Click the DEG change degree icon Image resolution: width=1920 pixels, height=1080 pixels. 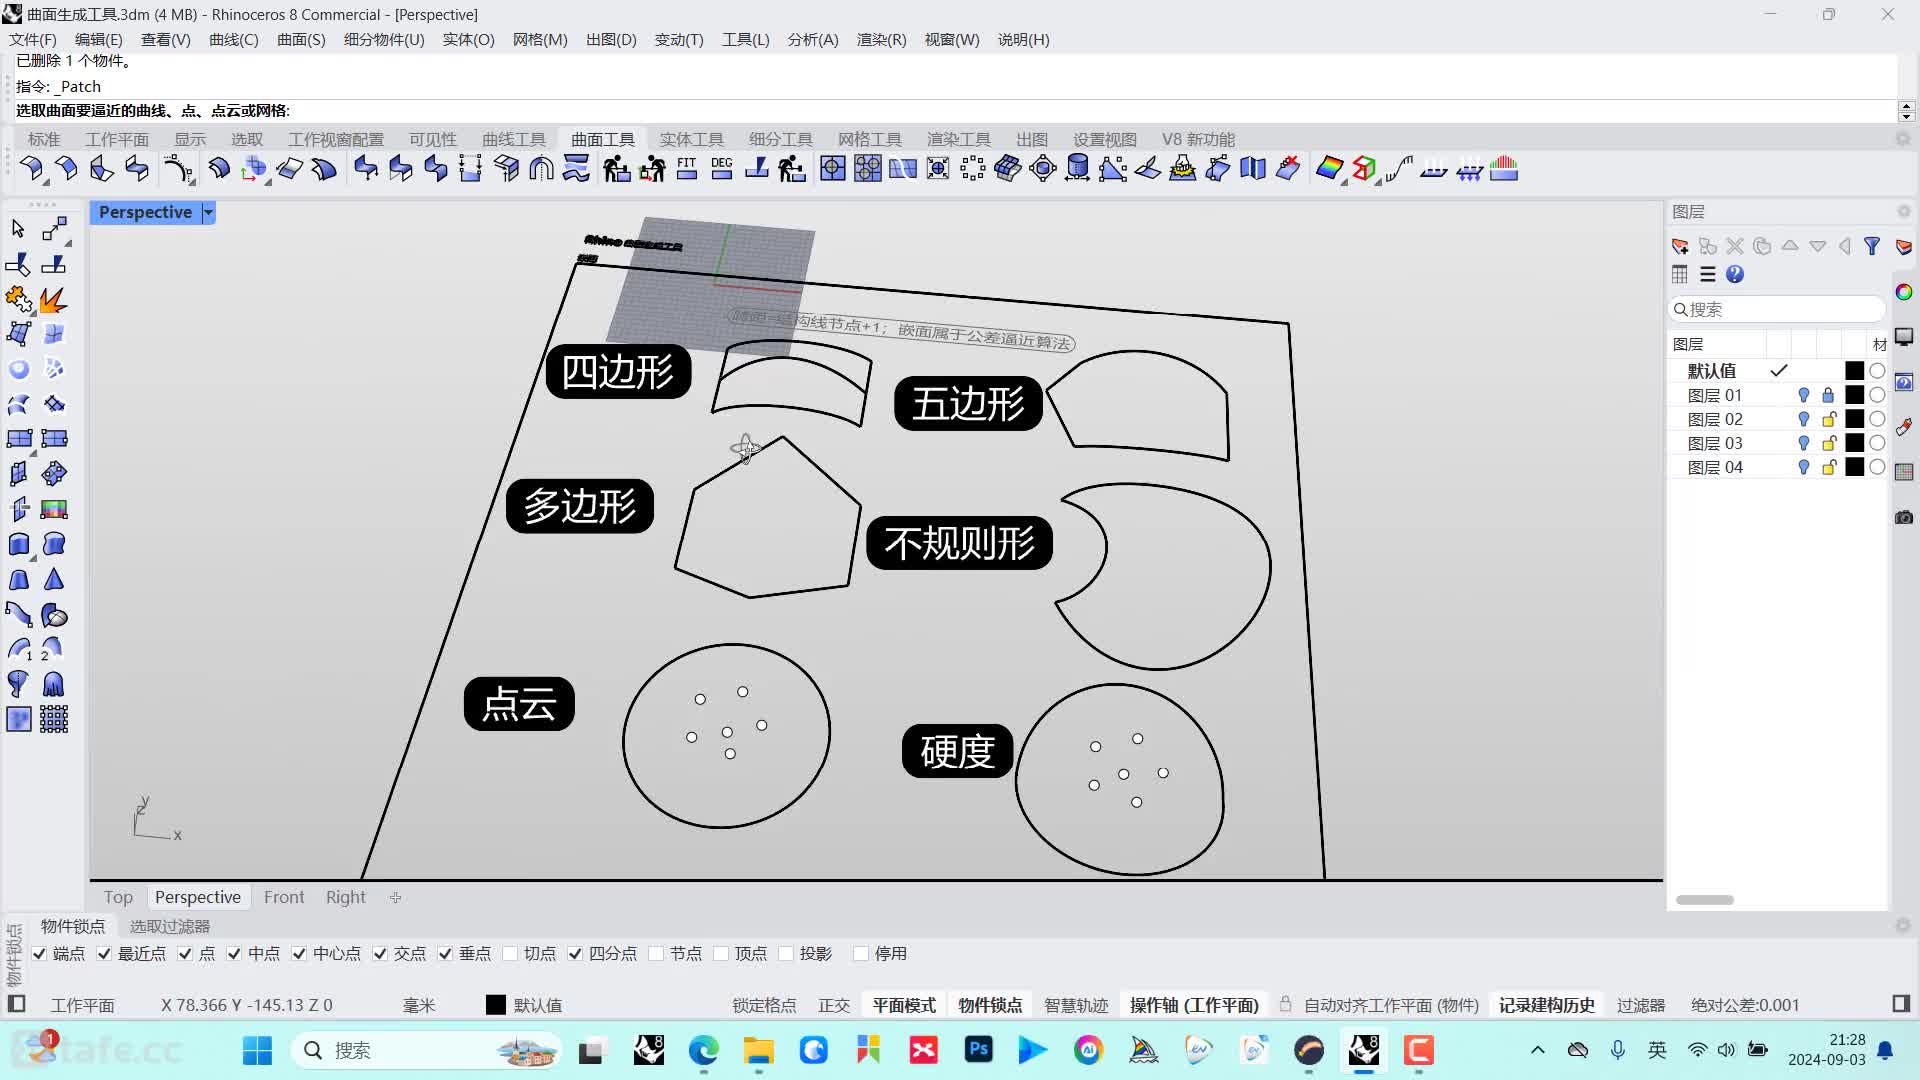click(721, 168)
